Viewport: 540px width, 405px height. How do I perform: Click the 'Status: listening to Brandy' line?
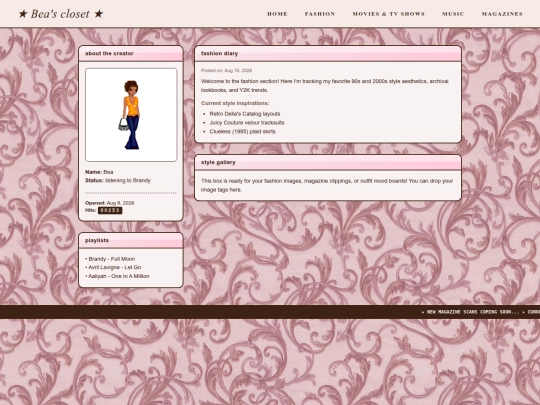118,180
